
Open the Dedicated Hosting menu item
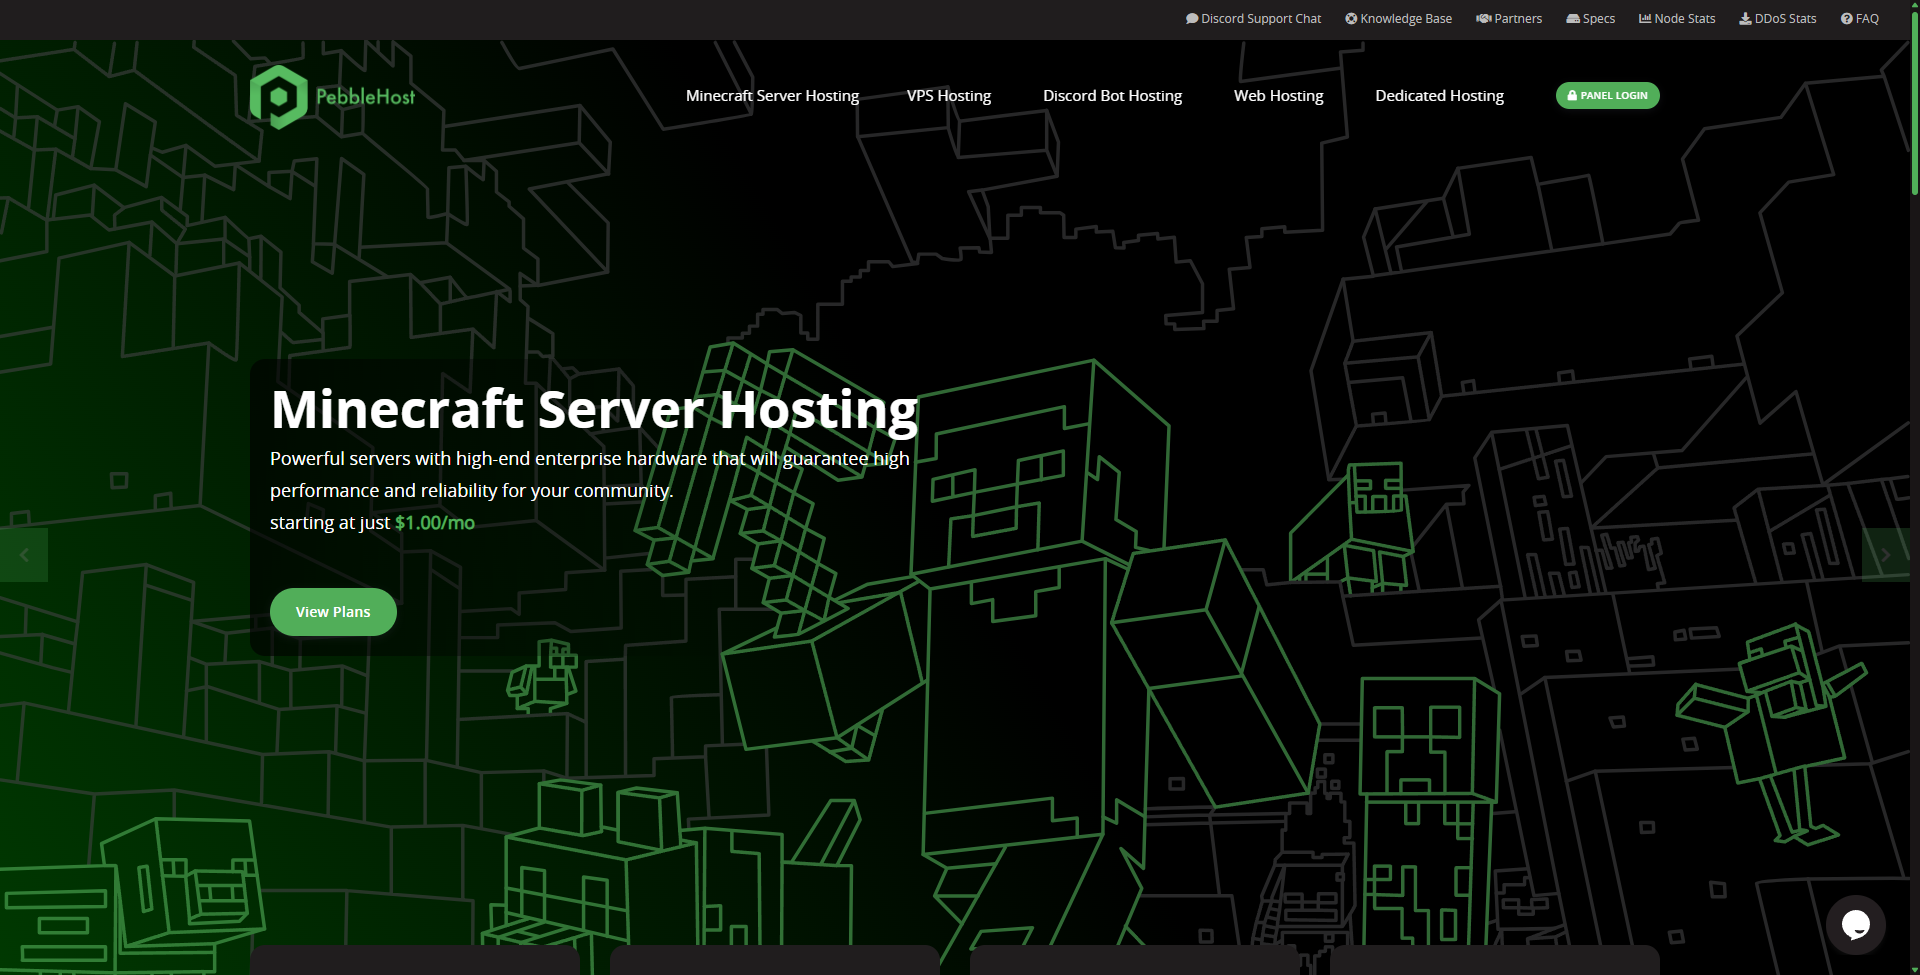(1439, 96)
